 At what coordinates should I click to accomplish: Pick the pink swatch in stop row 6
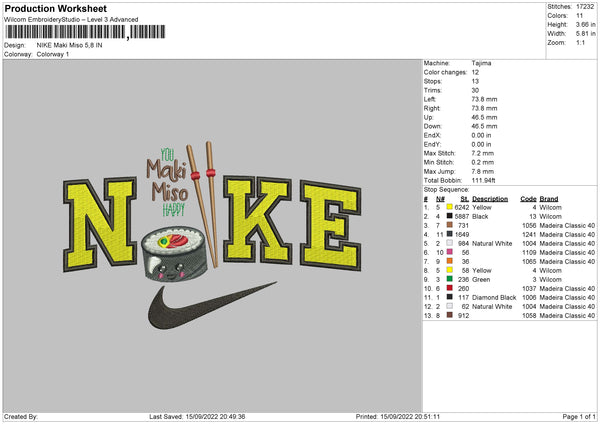click(450, 252)
